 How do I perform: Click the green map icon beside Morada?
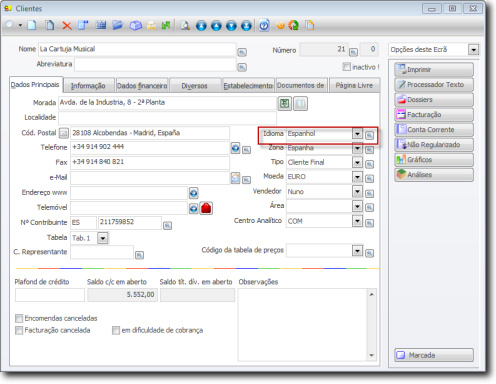[285, 103]
